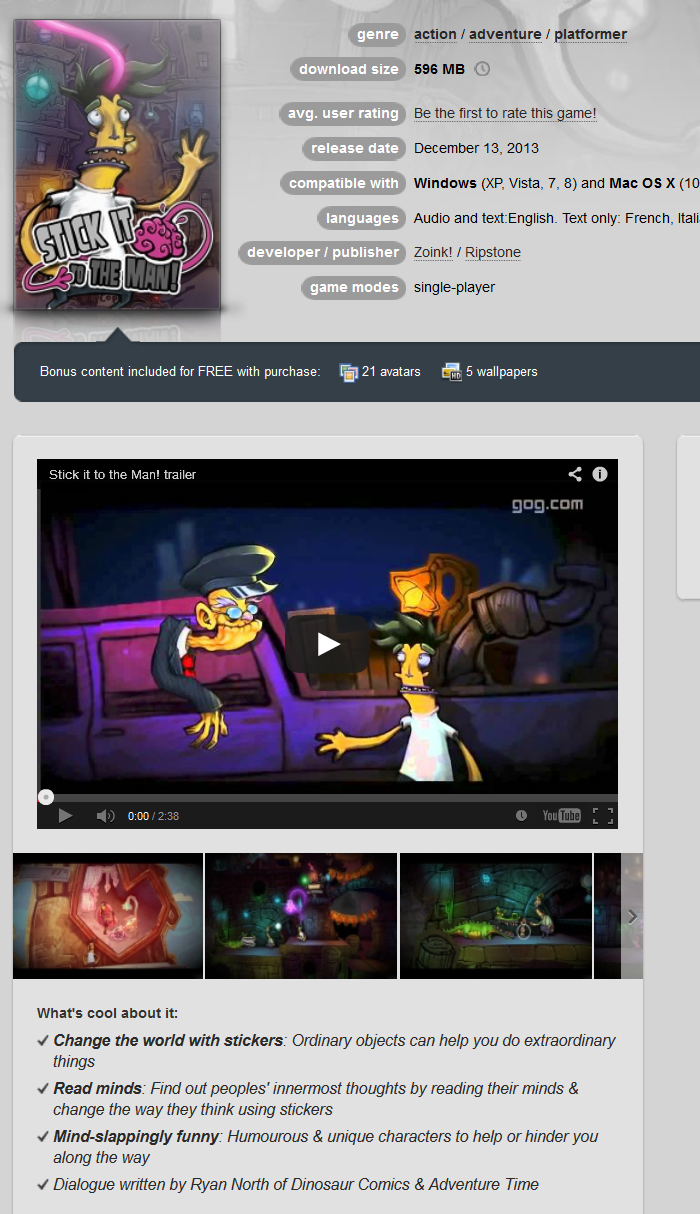Image resolution: width=700 pixels, height=1214 pixels.
Task: Click the '5 wallpapers' text
Action: pos(501,372)
